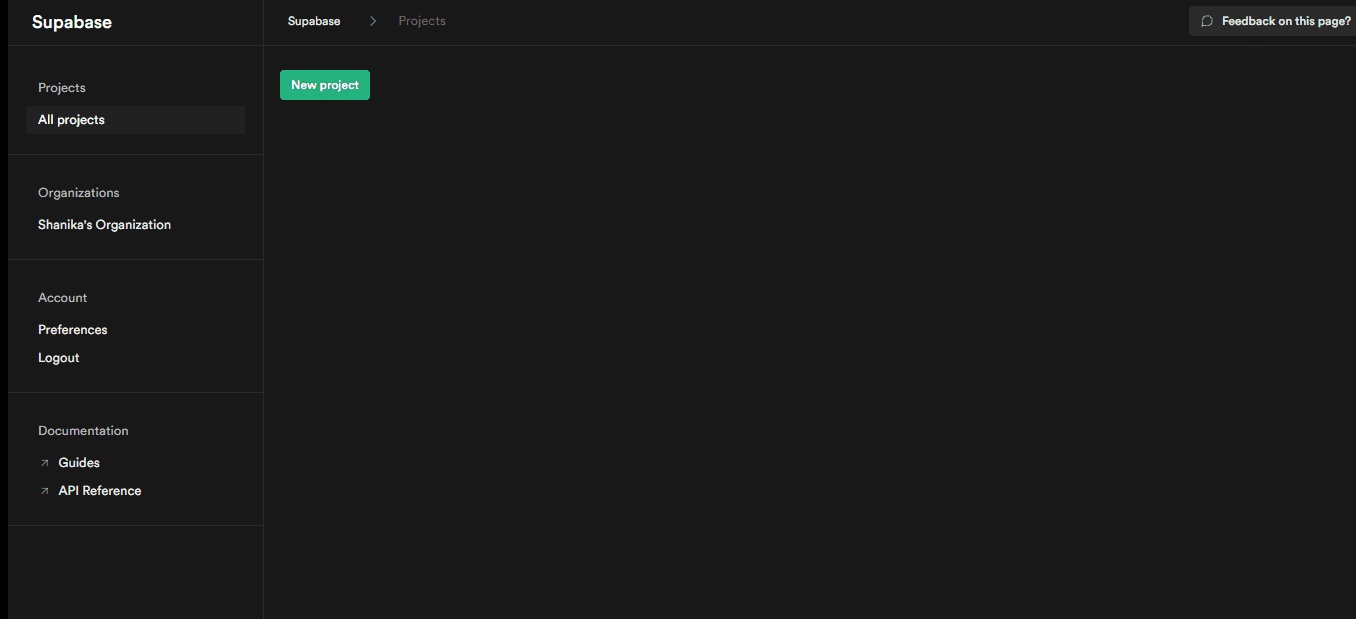Click the Supabase logo title
The image size is (1356, 619).
click(x=72, y=22)
